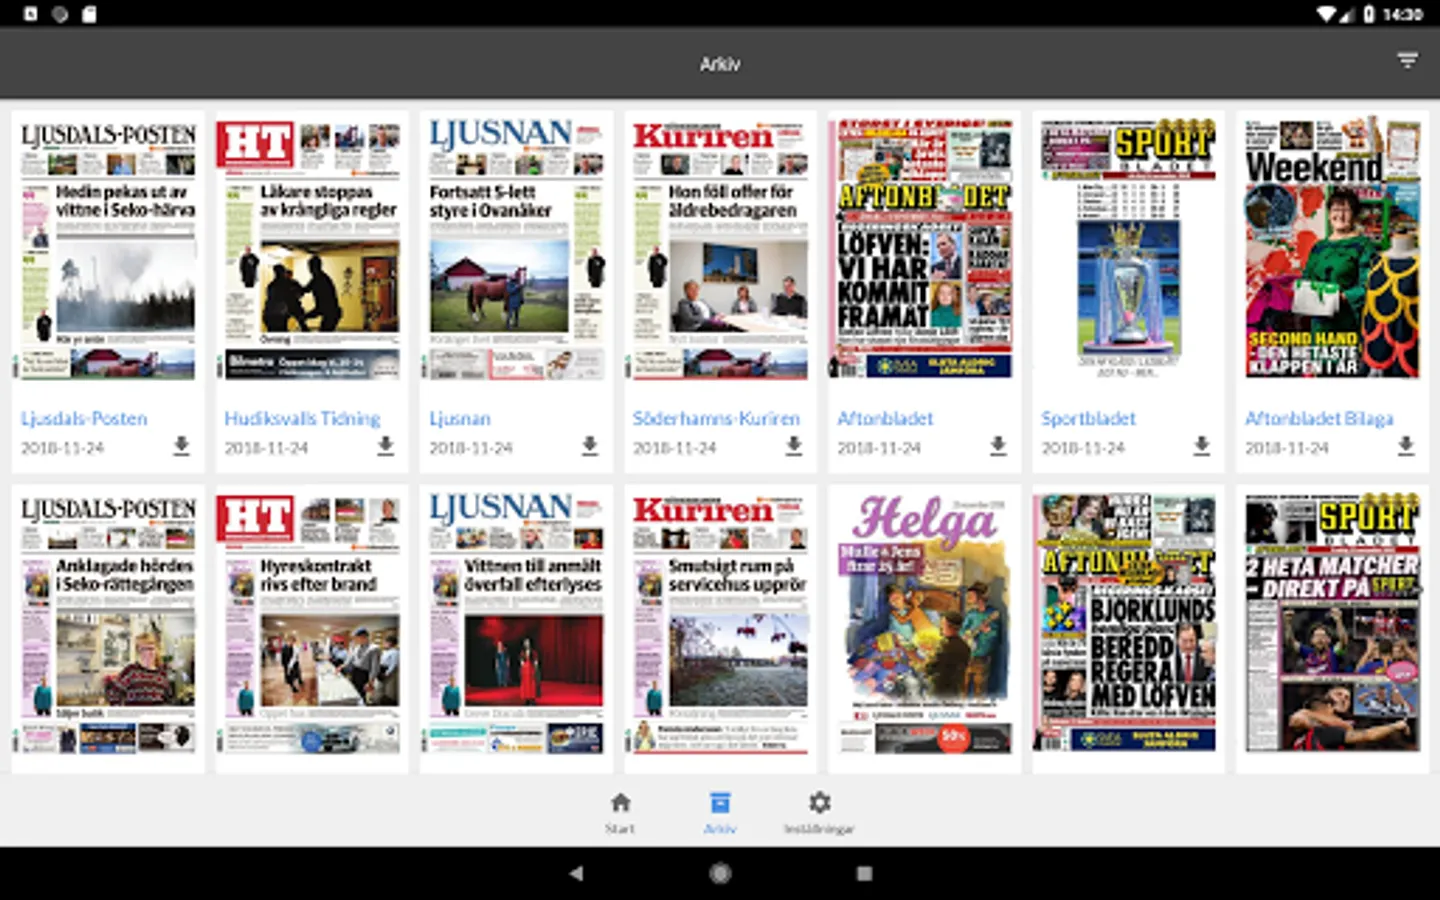Download the Ljusdals-Posten 2018-11-24 issue
Image resolution: width=1440 pixels, height=900 pixels.
click(181, 446)
